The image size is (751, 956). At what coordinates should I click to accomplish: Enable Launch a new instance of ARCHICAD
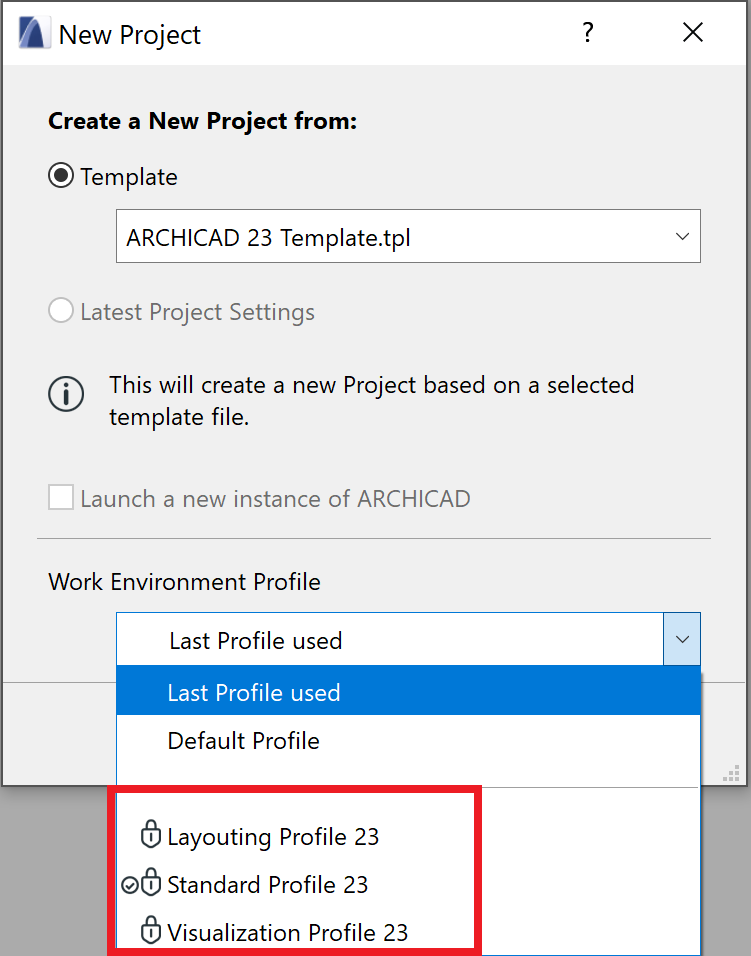click(x=62, y=498)
